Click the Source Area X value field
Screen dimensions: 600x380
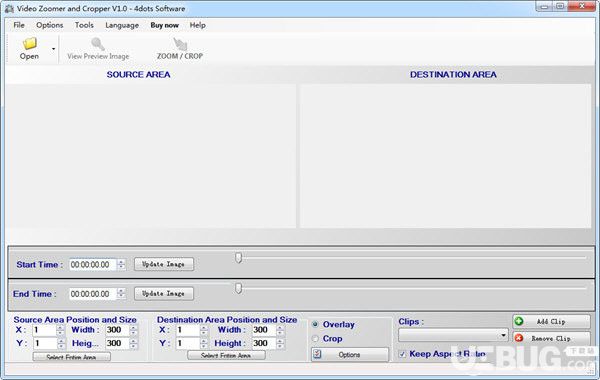pyautogui.click(x=44, y=330)
